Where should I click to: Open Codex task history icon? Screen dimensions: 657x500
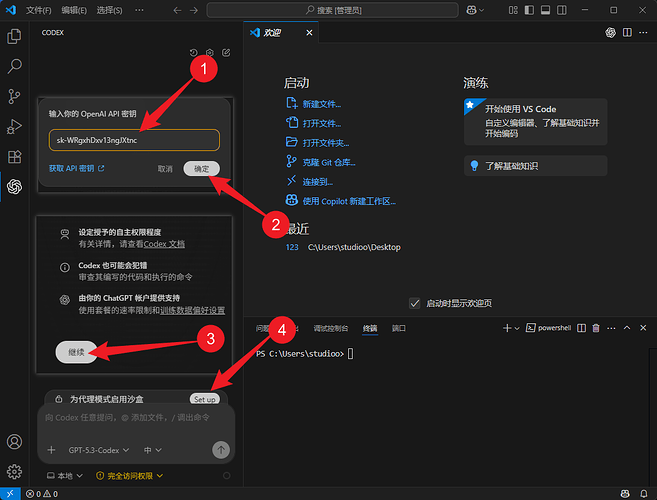tap(194, 52)
